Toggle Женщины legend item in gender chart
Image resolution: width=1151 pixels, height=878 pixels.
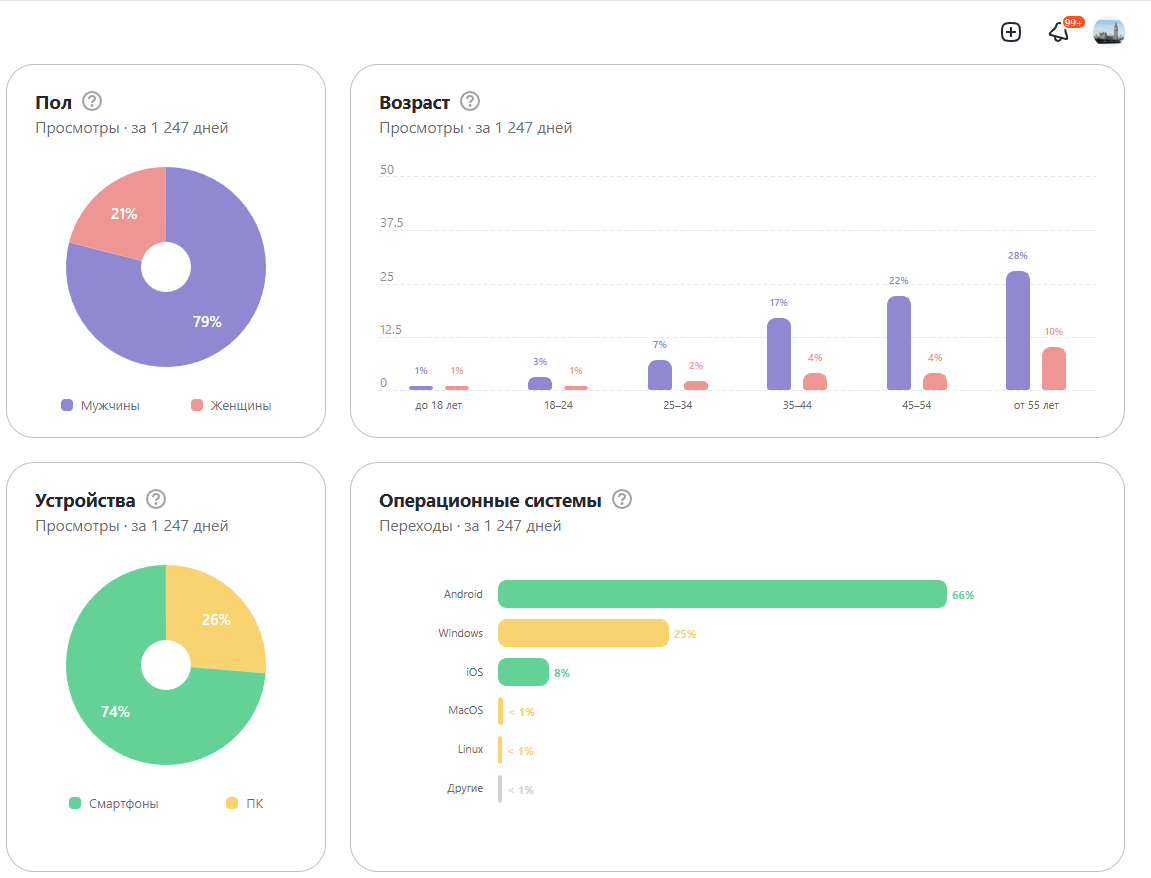coord(231,405)
